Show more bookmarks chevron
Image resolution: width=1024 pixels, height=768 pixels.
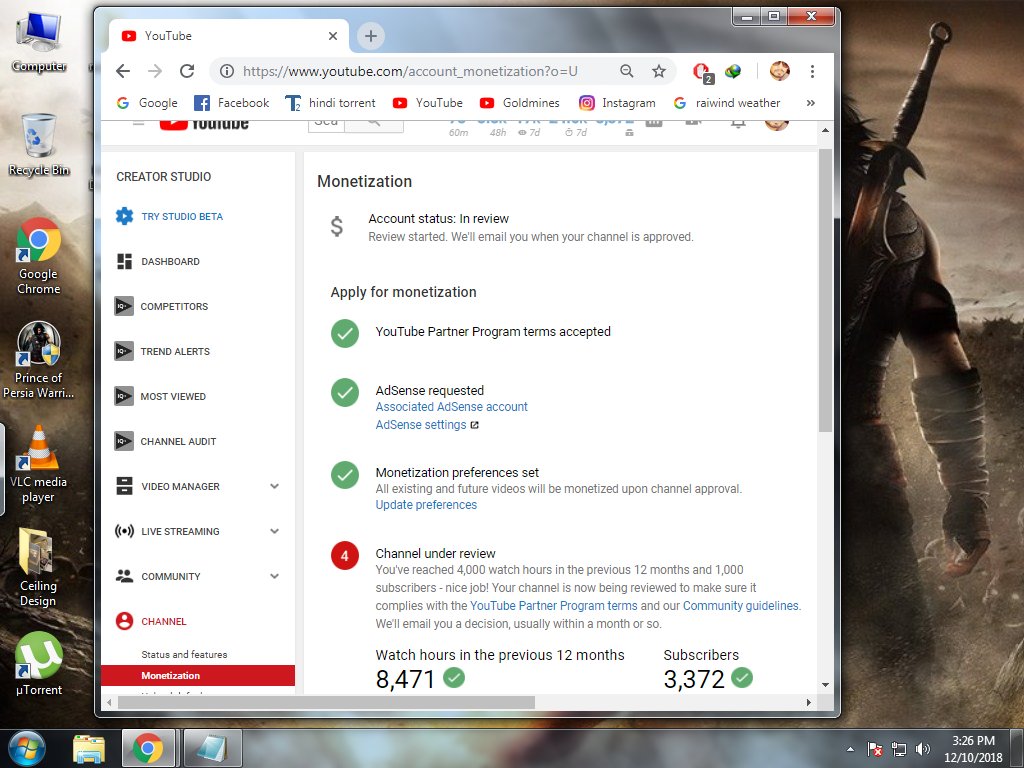(810, 103)
